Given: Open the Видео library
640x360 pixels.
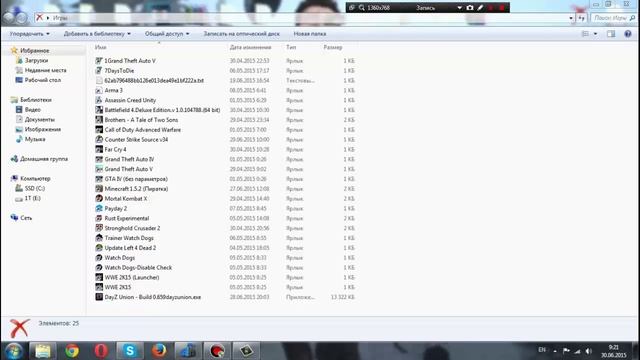Looking at the screenshot, I should pyautogui.click(x=33, y=109).
